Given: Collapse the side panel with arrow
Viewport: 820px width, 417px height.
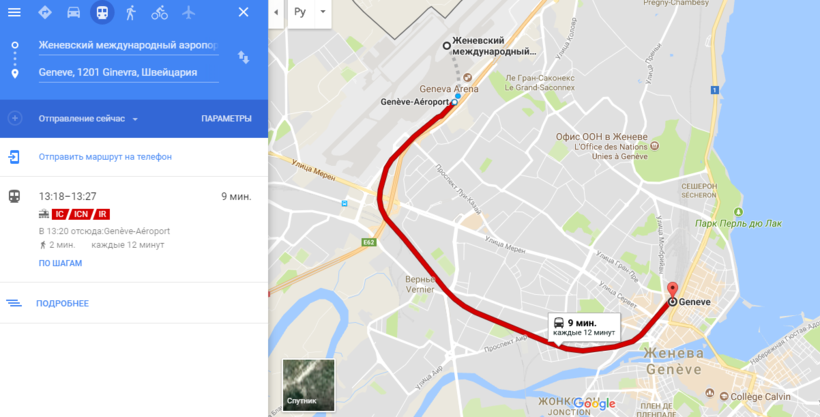Looking at the screenshot, I should coord(276,12).
